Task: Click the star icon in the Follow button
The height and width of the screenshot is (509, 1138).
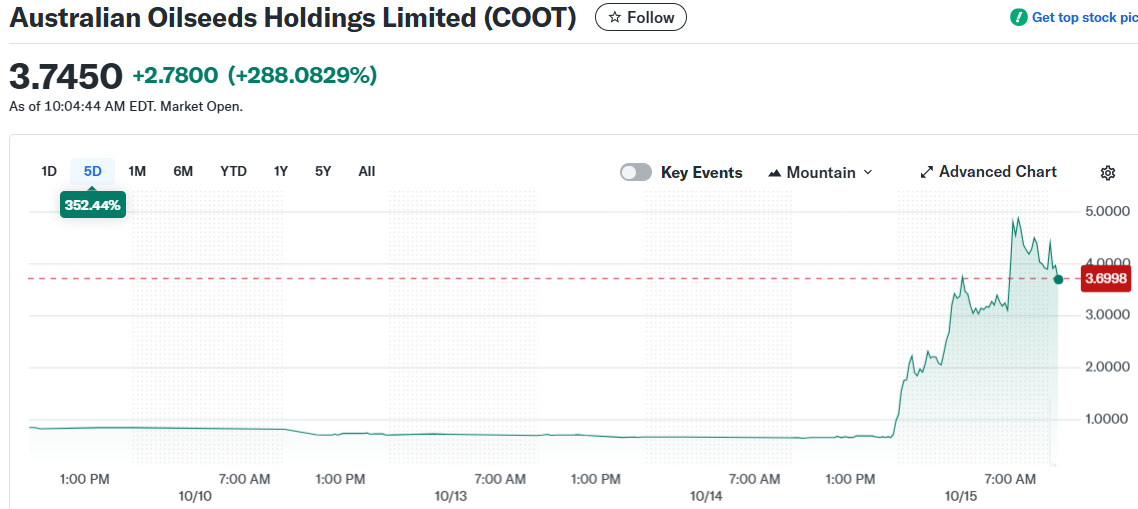Action: [614, 17]
